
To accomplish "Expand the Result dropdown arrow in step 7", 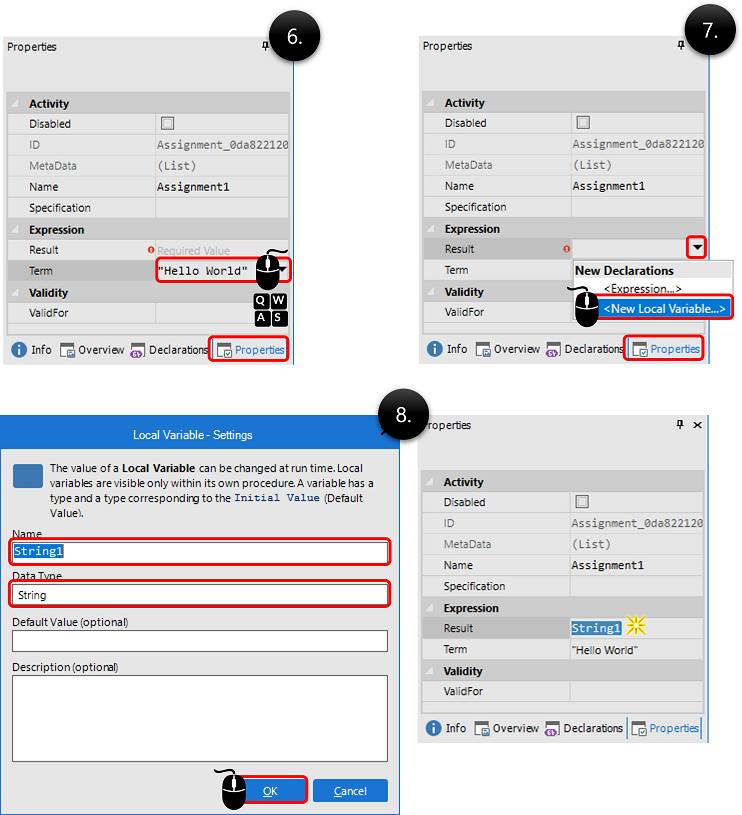I will pos(695,249).
